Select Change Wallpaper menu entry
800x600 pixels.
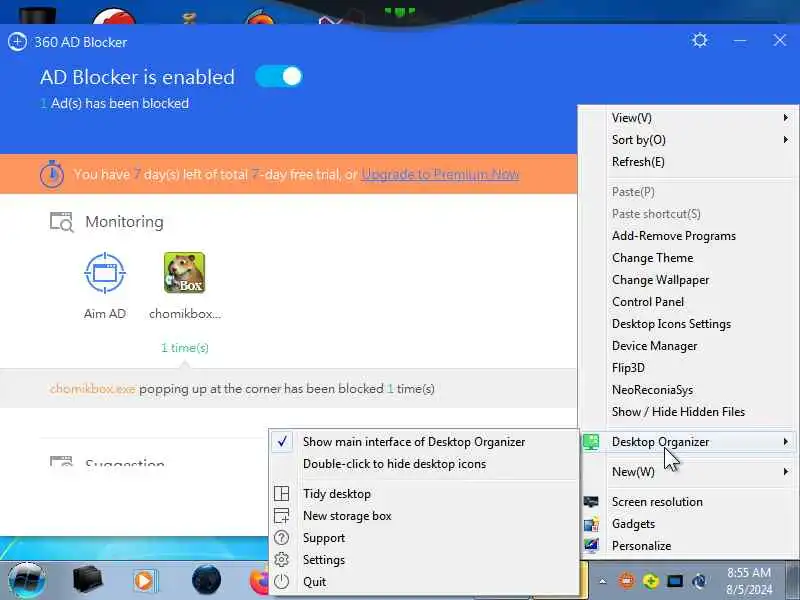coord(660,280)
